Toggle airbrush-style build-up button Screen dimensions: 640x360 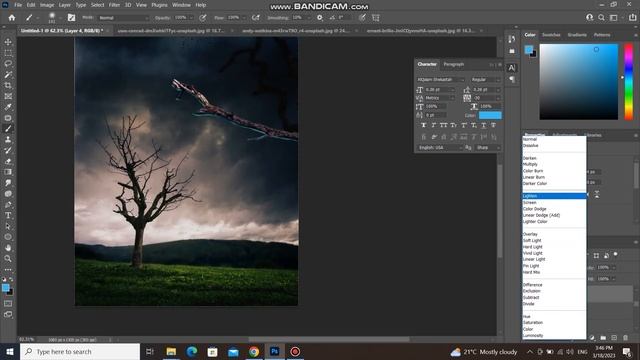pos(256,18)
